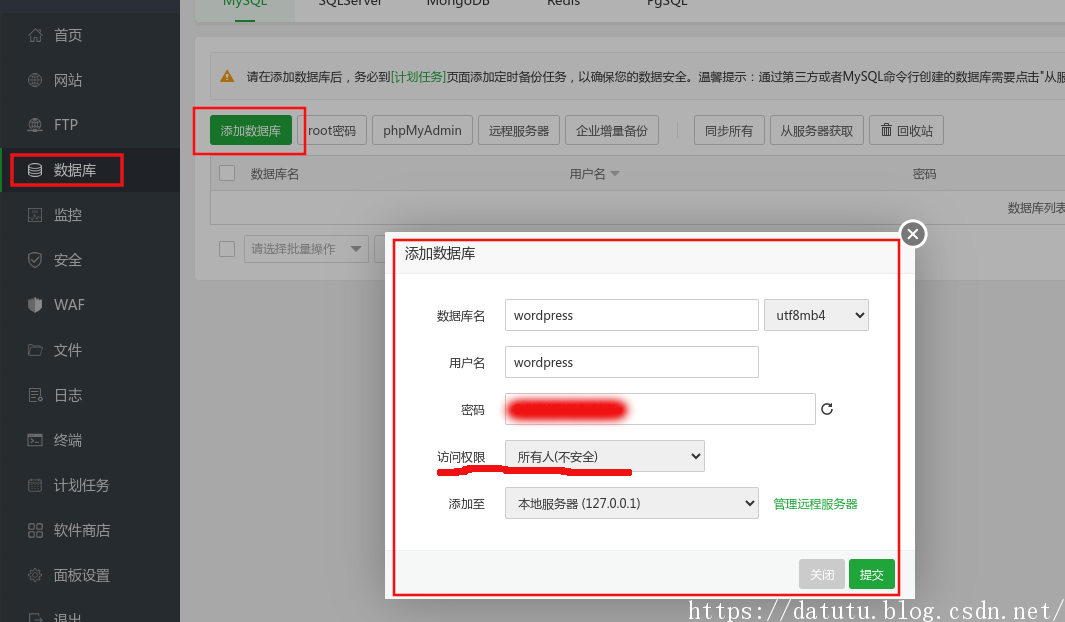Click the 同步所有 button
The image size is (1065, 622).
point(729,130)
